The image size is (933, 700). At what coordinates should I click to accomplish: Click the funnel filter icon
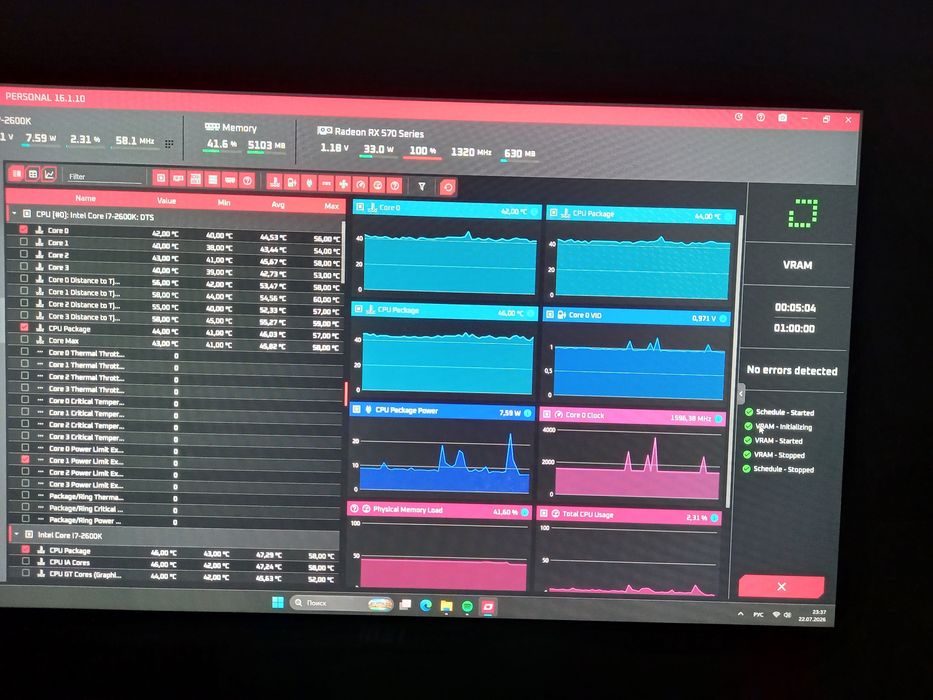tap(422, 187)
